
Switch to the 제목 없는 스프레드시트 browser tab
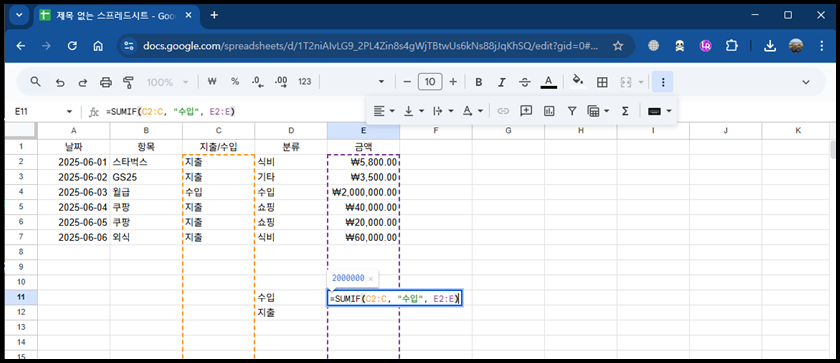(x=116, y=16)
